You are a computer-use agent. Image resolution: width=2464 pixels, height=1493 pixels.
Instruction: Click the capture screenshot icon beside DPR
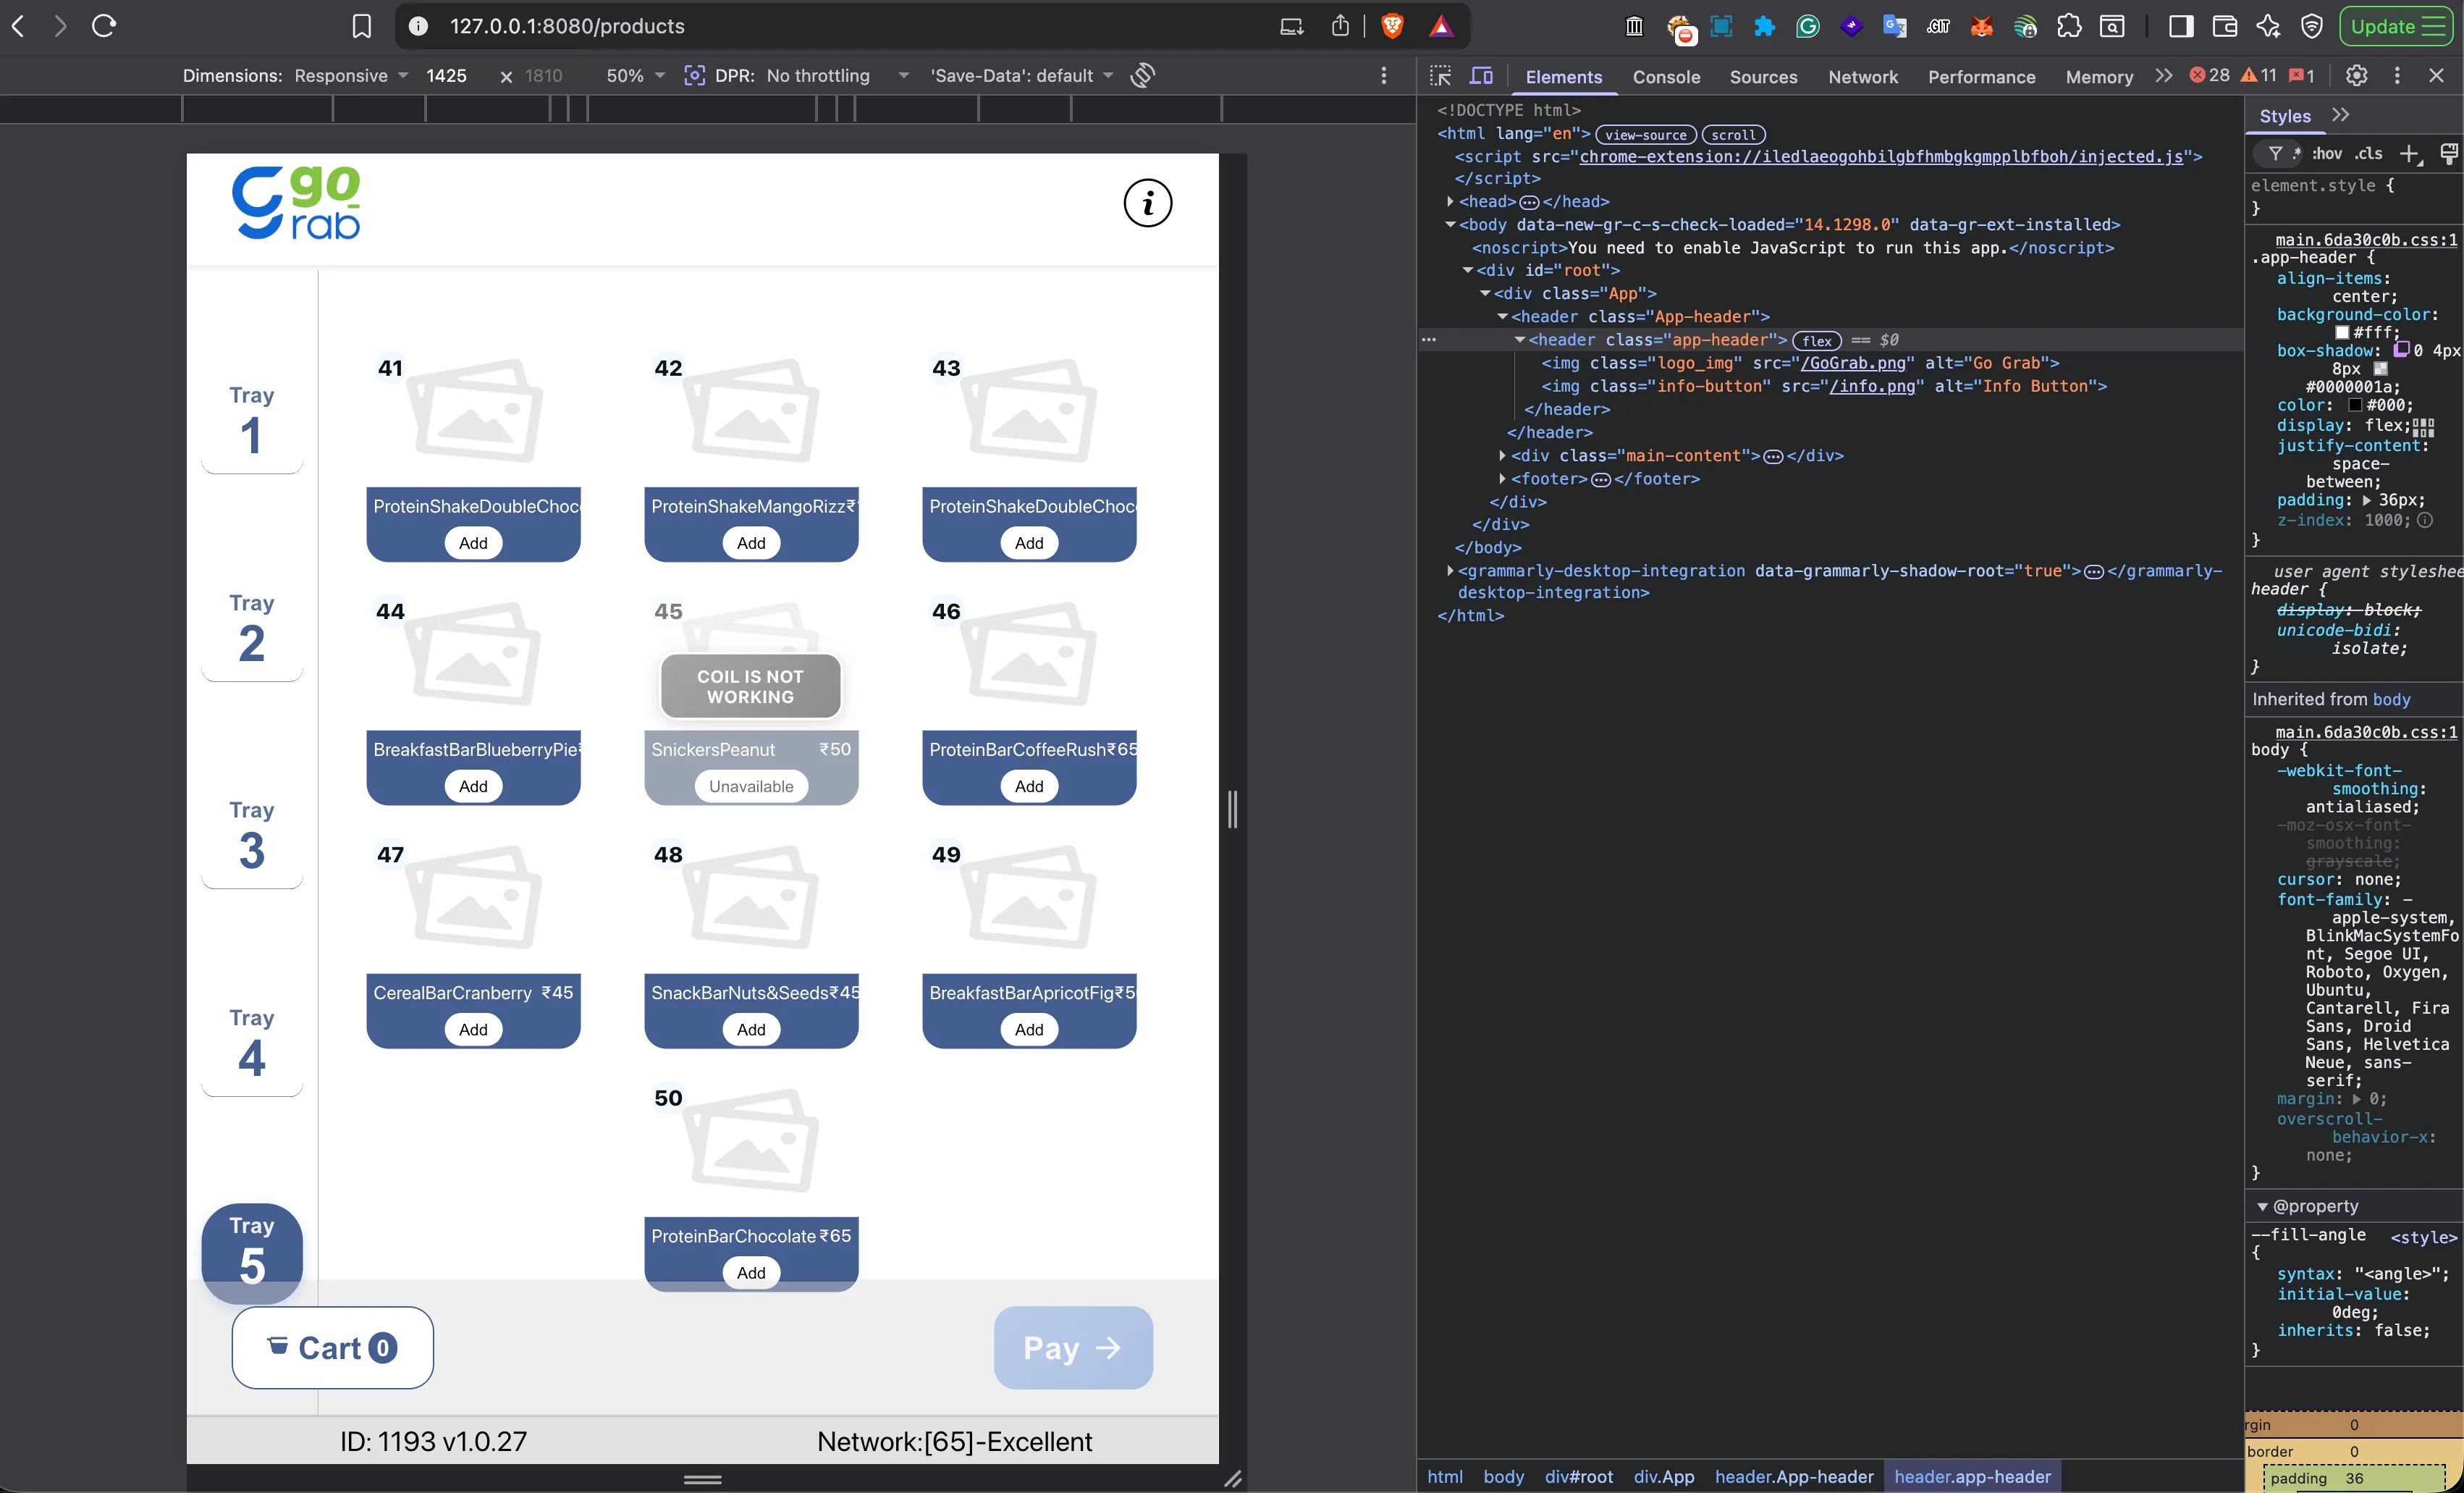(x=694, y=75)
